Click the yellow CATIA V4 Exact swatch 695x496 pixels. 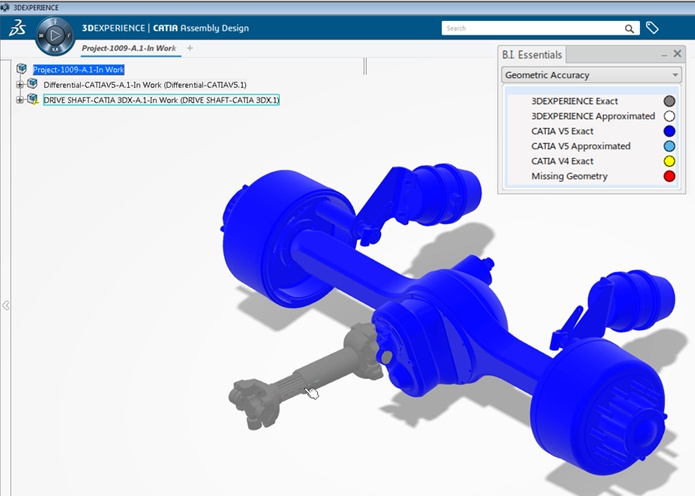[x=669, y=161]
